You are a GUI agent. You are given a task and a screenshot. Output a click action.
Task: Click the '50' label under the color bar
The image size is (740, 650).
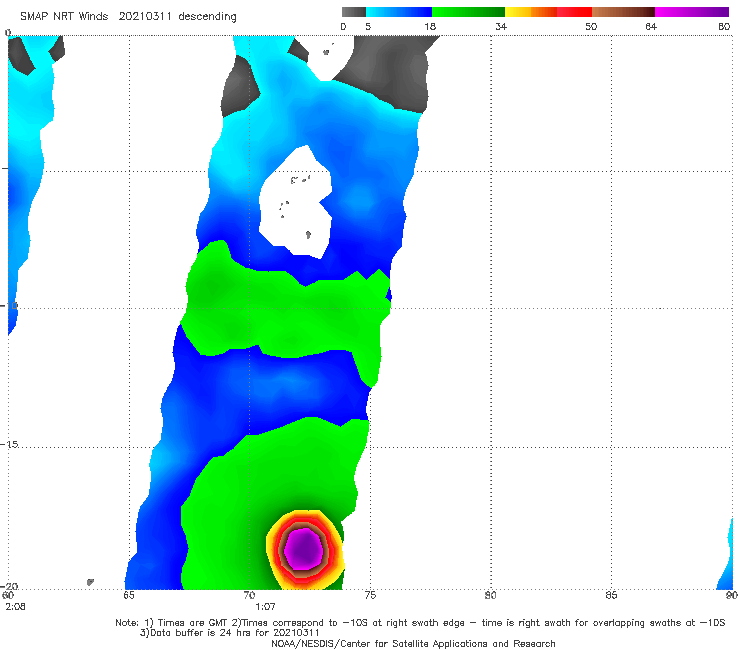(591, 27)
